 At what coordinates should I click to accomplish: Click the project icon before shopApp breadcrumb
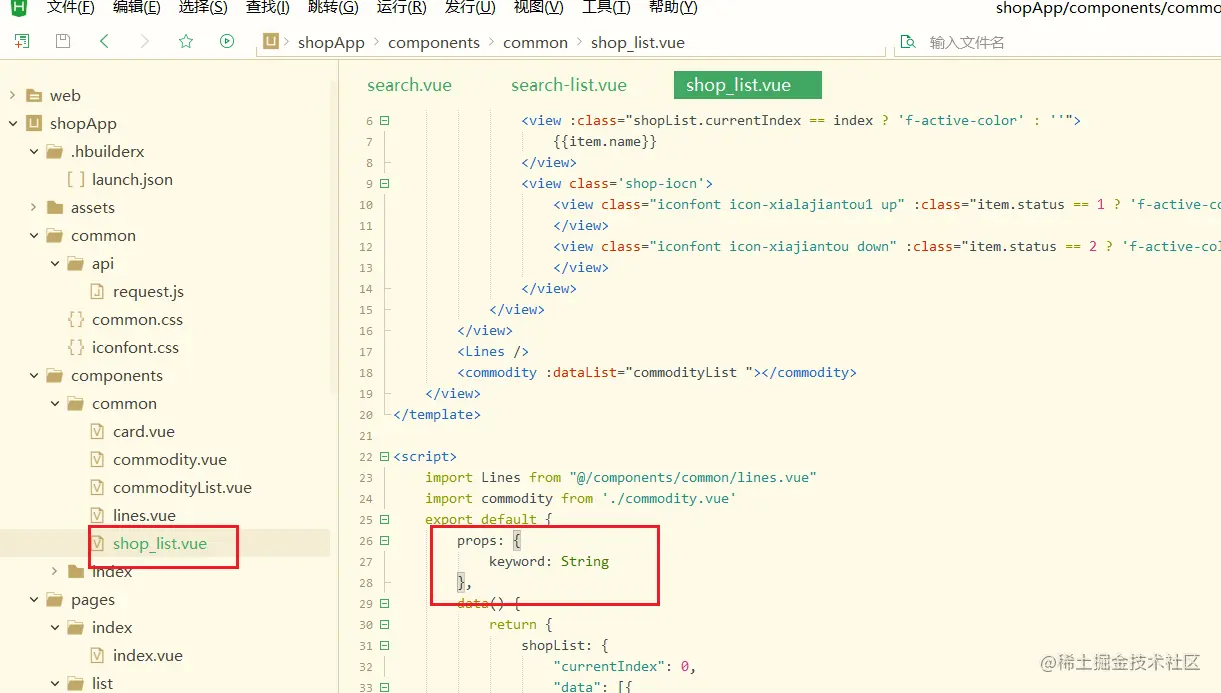[x=270, y=41]
